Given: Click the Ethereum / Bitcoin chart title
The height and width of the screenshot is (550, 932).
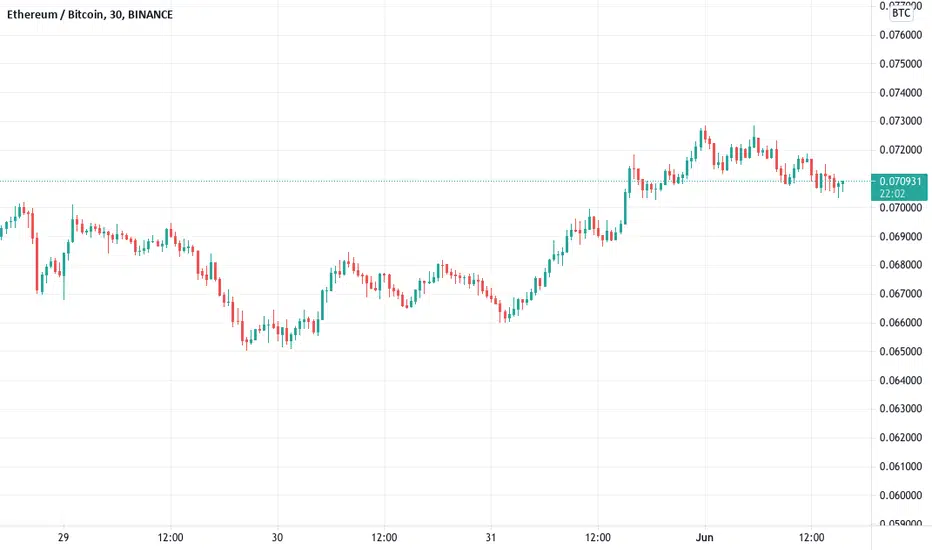Looking at the screenshot, I should point(90,14).
